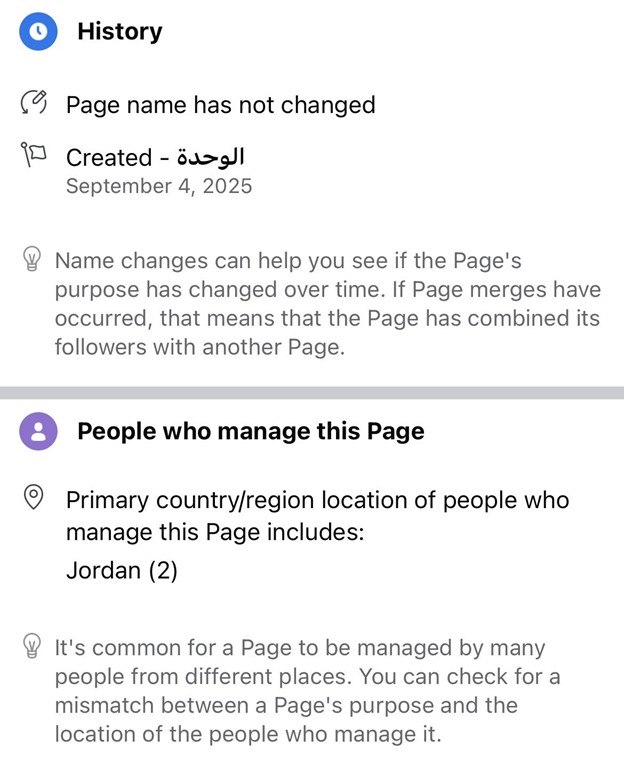Click the lightbulb icon beside management tip

pyautogui.click(x=32, y=647)
